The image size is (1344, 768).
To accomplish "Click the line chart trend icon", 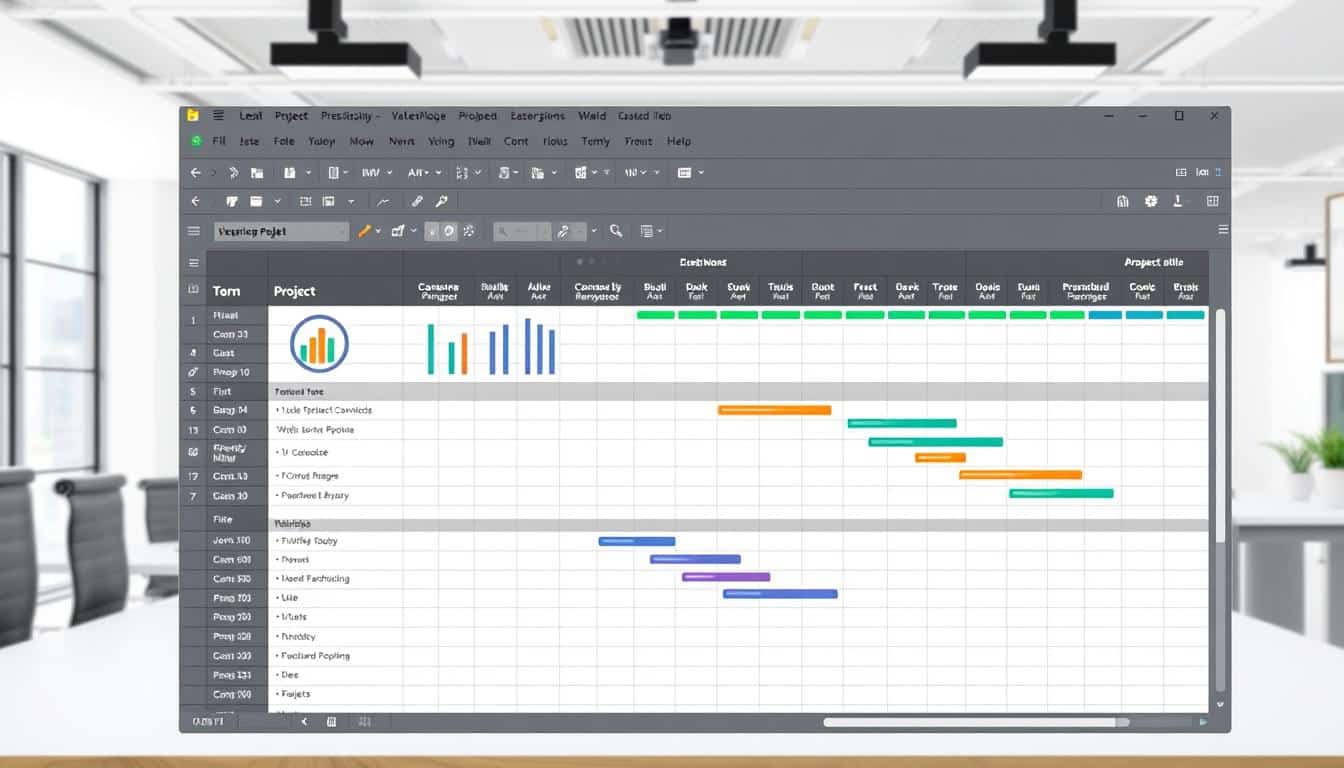I will [383, 201].
